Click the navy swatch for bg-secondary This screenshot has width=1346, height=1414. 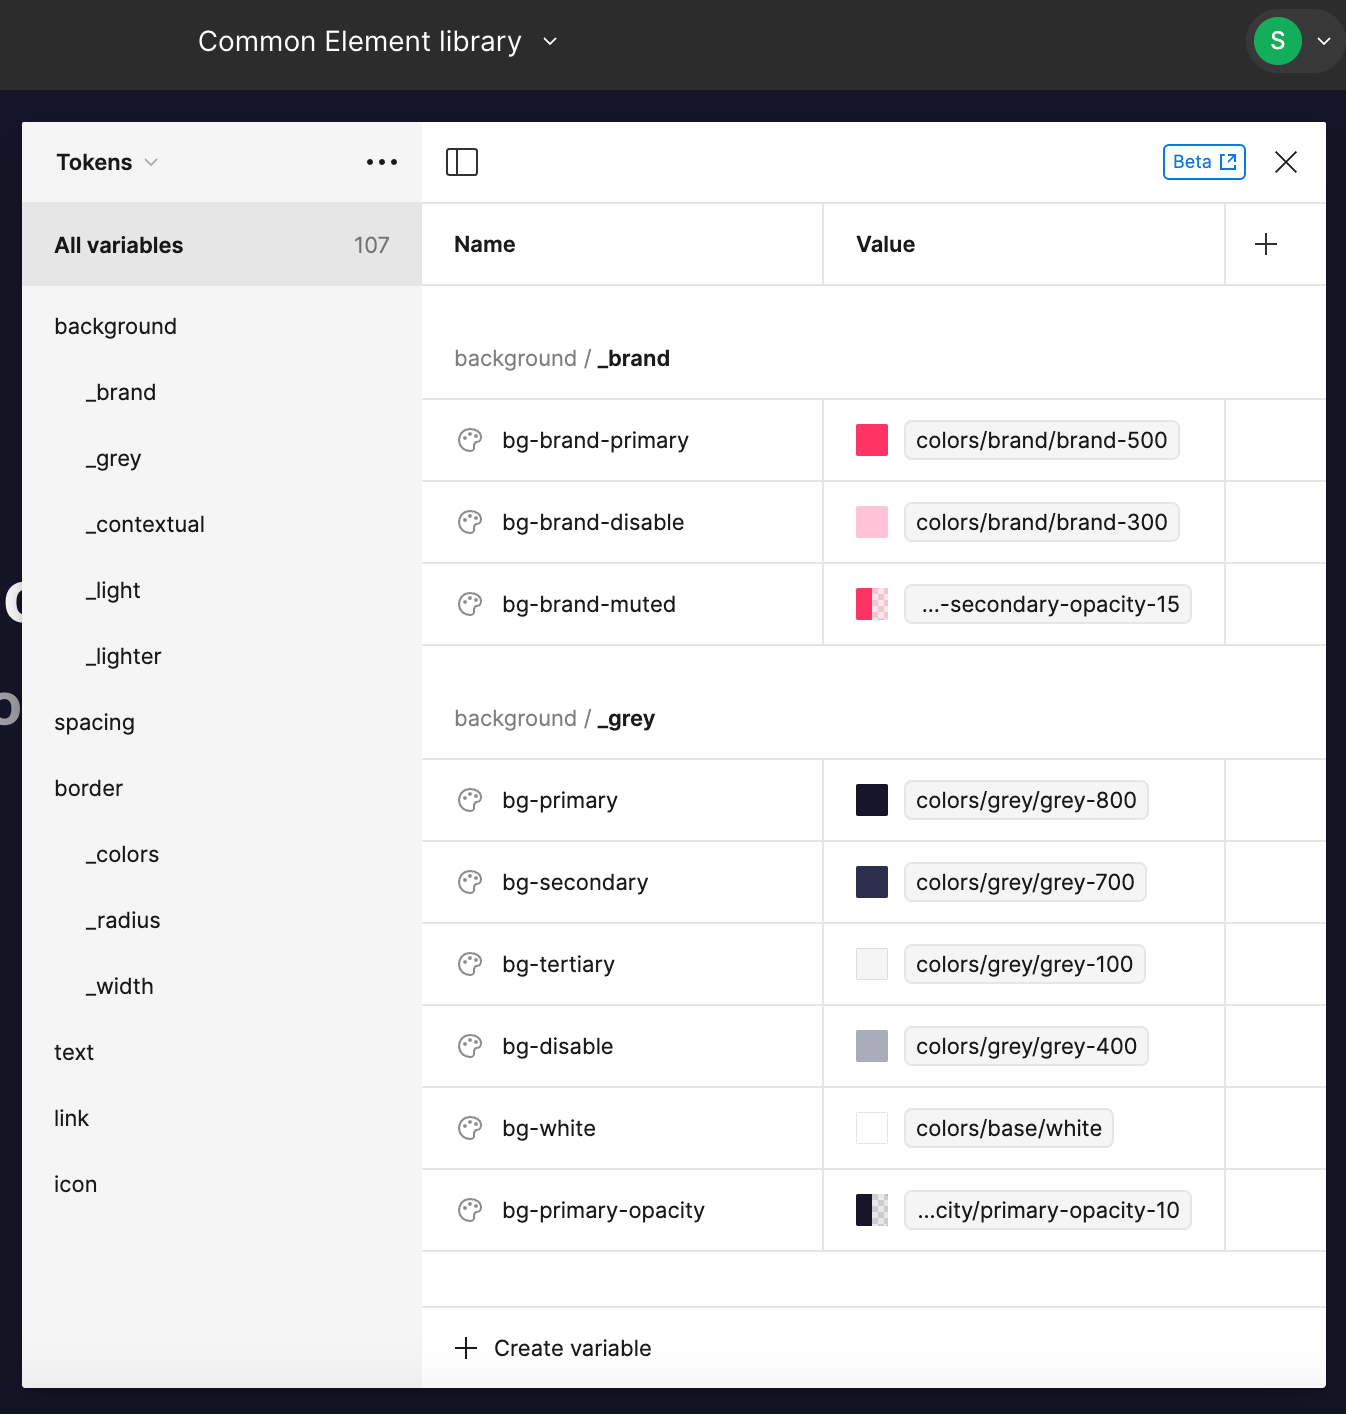coord(872,882)
